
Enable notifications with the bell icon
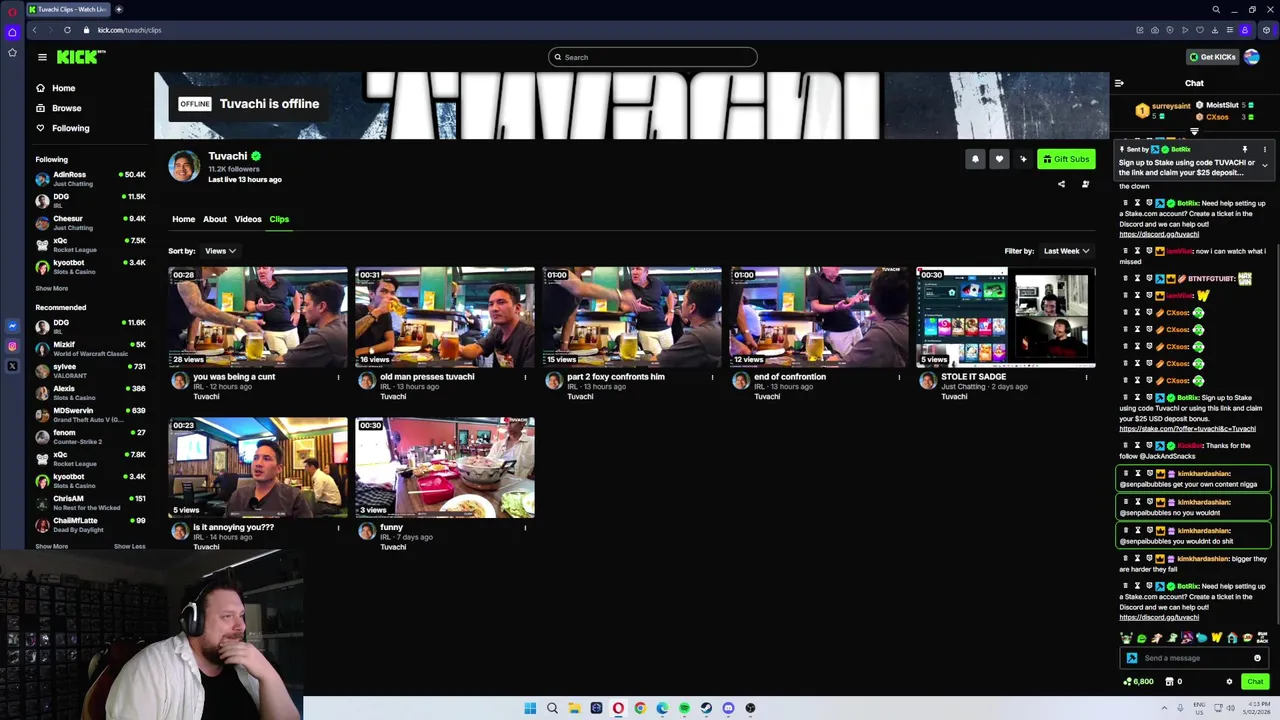point(975,159)
